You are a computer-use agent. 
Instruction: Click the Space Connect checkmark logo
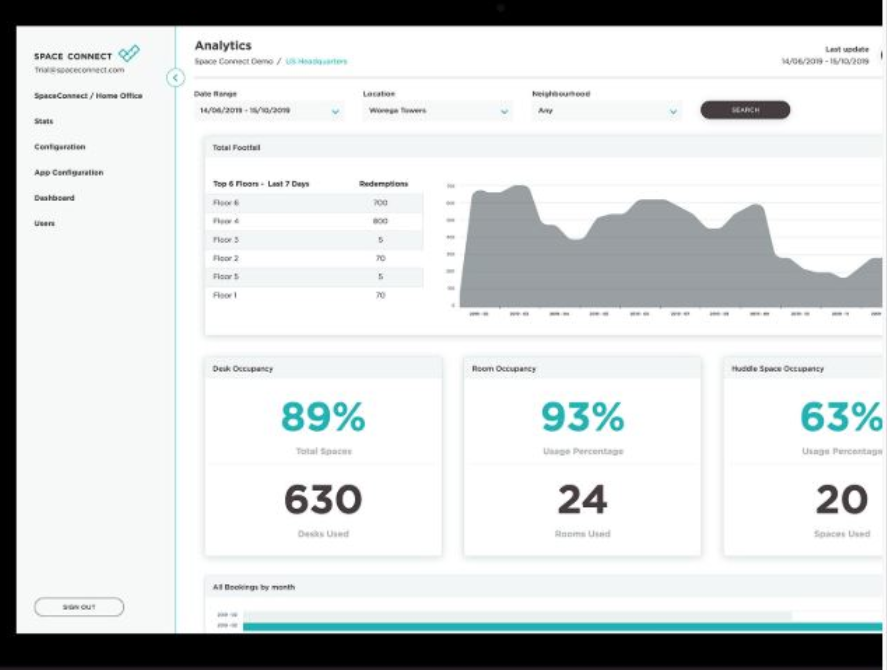pos(129,53)
